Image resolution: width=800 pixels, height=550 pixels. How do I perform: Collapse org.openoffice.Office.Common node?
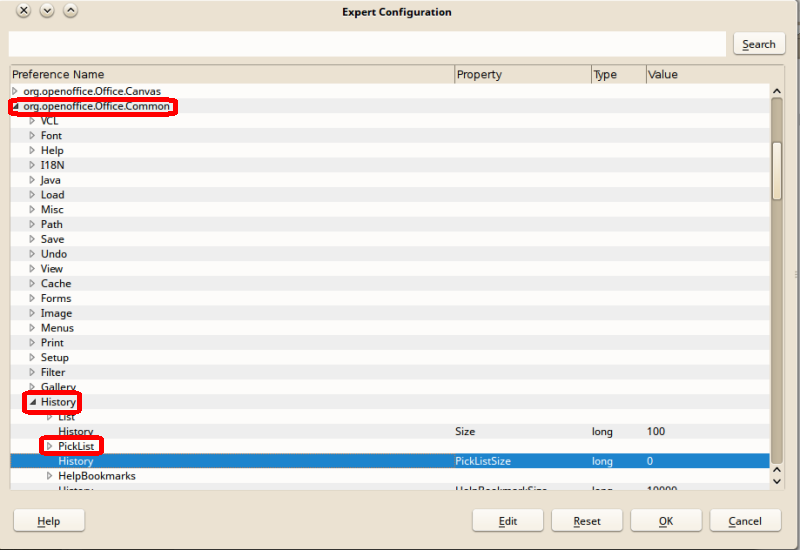tap(15, 106)
